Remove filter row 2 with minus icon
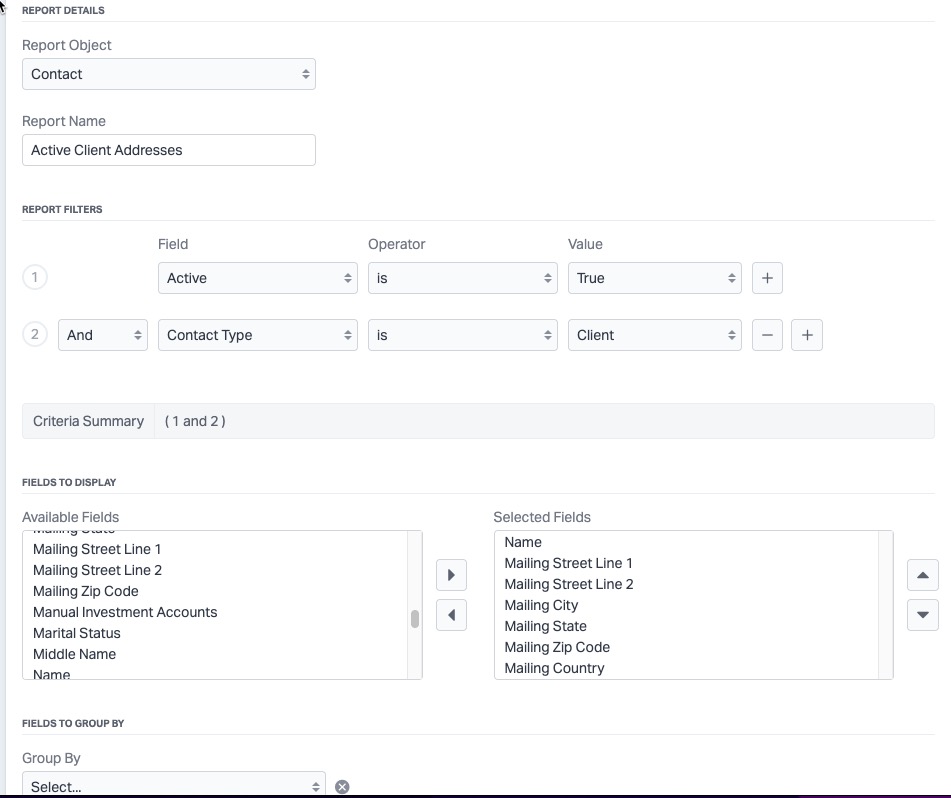Screen dimensions: 951x798 point(767,335)
